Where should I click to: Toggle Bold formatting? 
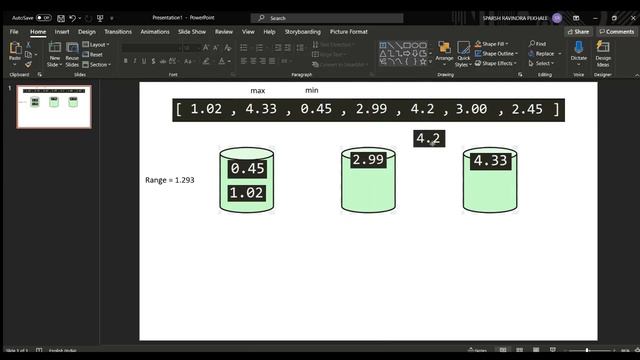(126, 61)
